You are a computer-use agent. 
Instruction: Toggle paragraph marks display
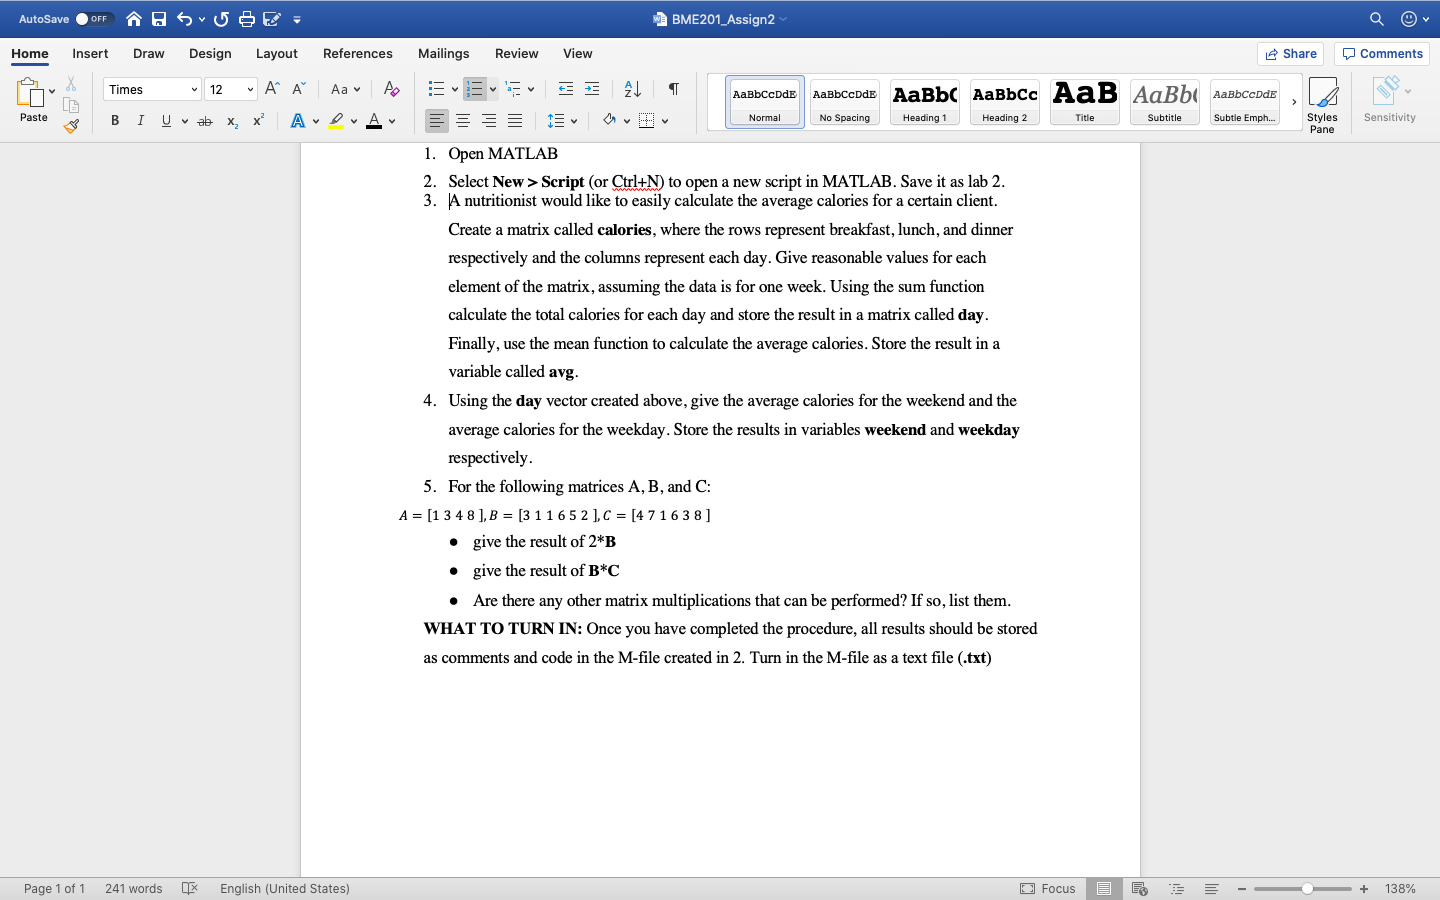click(x=673, y=89)
